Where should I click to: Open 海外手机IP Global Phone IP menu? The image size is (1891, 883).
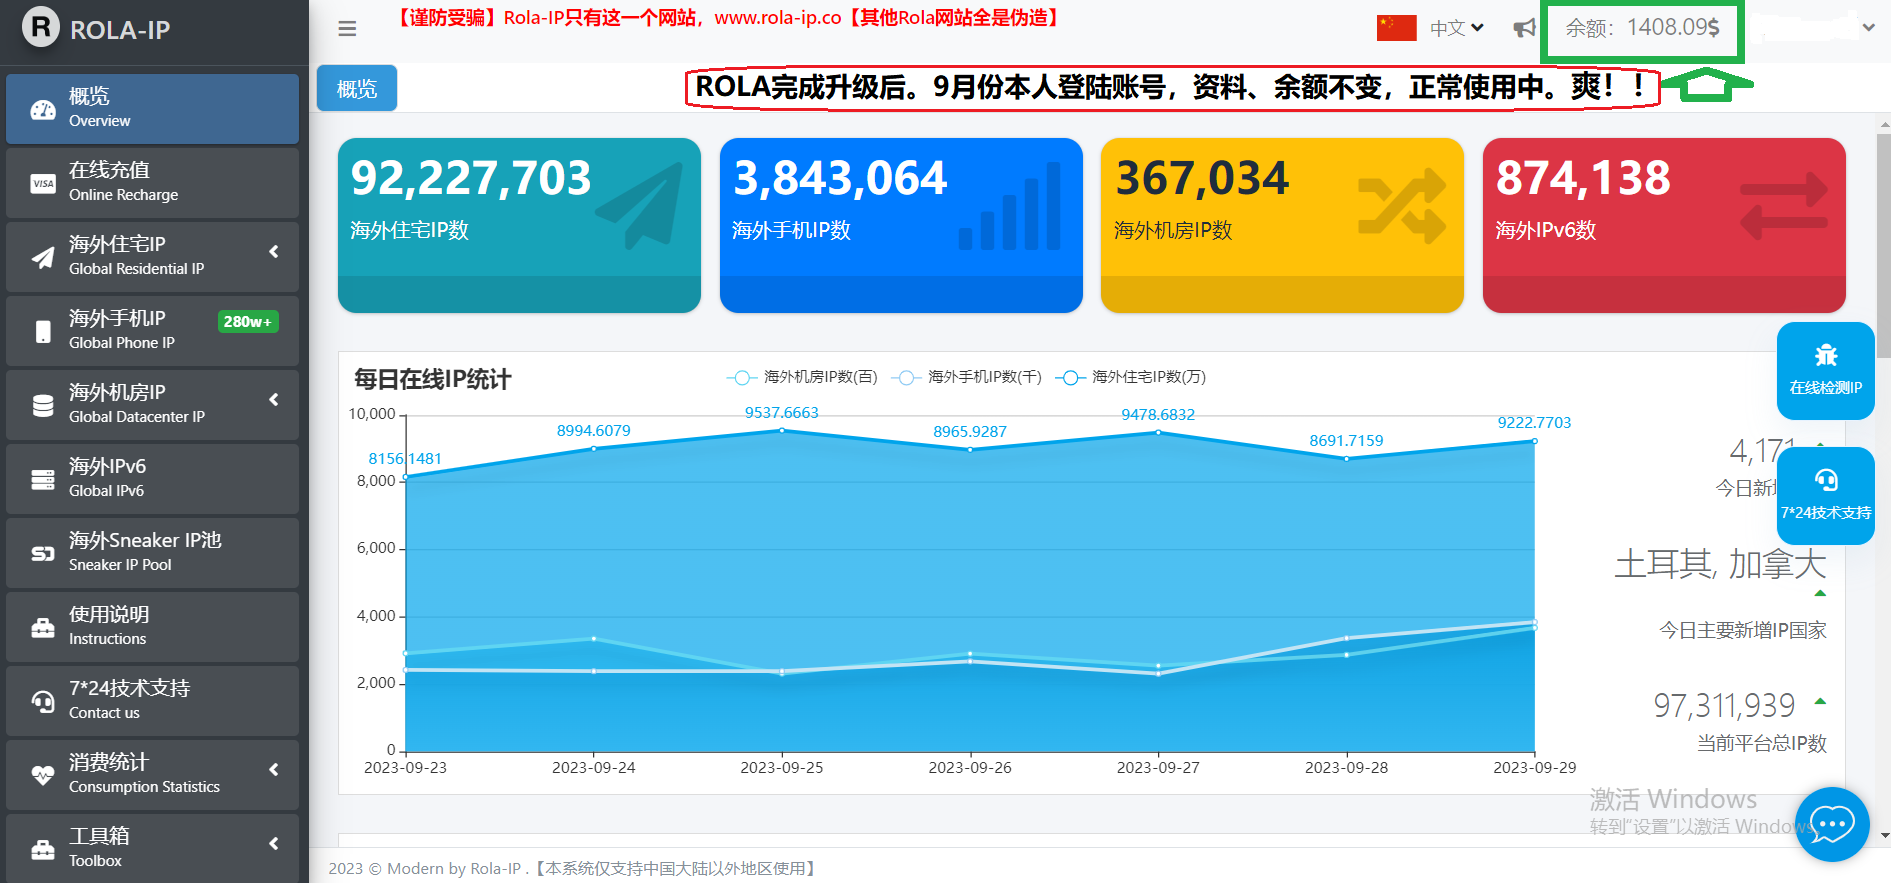pos(152,330)
